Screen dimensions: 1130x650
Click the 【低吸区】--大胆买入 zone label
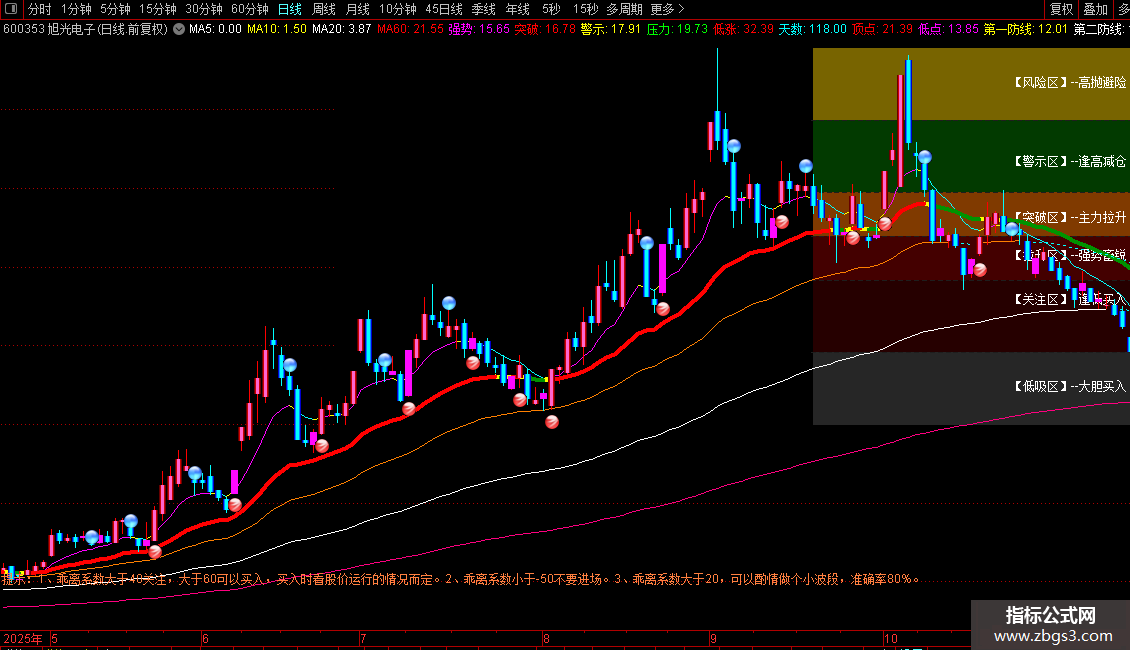(x=1070, y=386)
